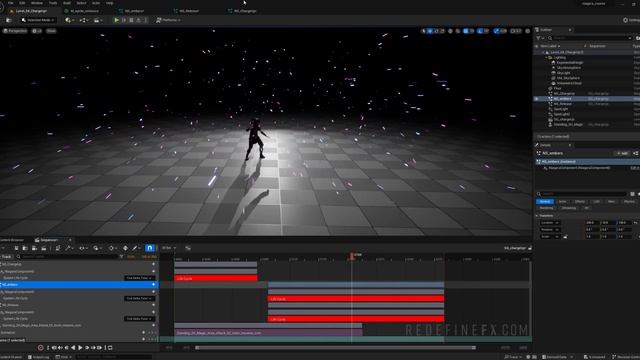Image resolution: width=640 pixels, height=360 pixels.
Task: Select the General filter in Details
Action: click(x=545, y=202)
